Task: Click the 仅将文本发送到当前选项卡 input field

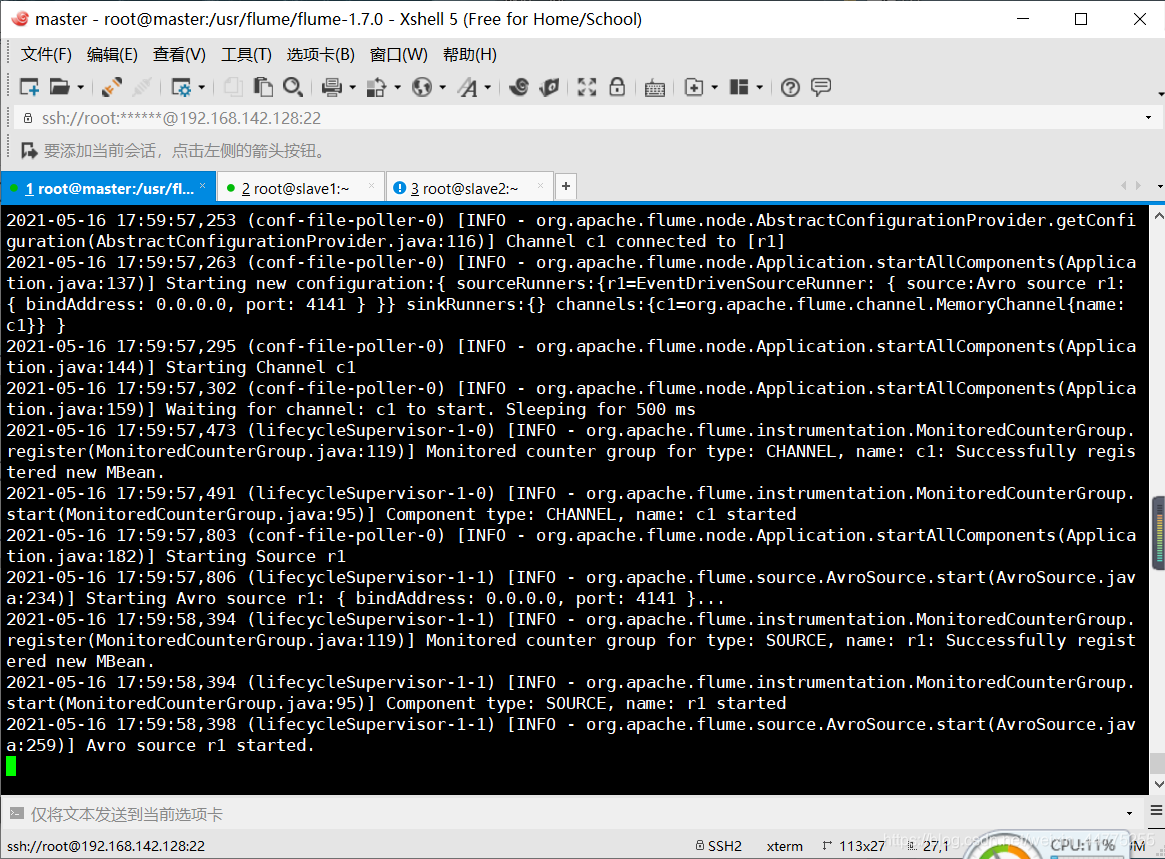Action: tap(574, 814)
